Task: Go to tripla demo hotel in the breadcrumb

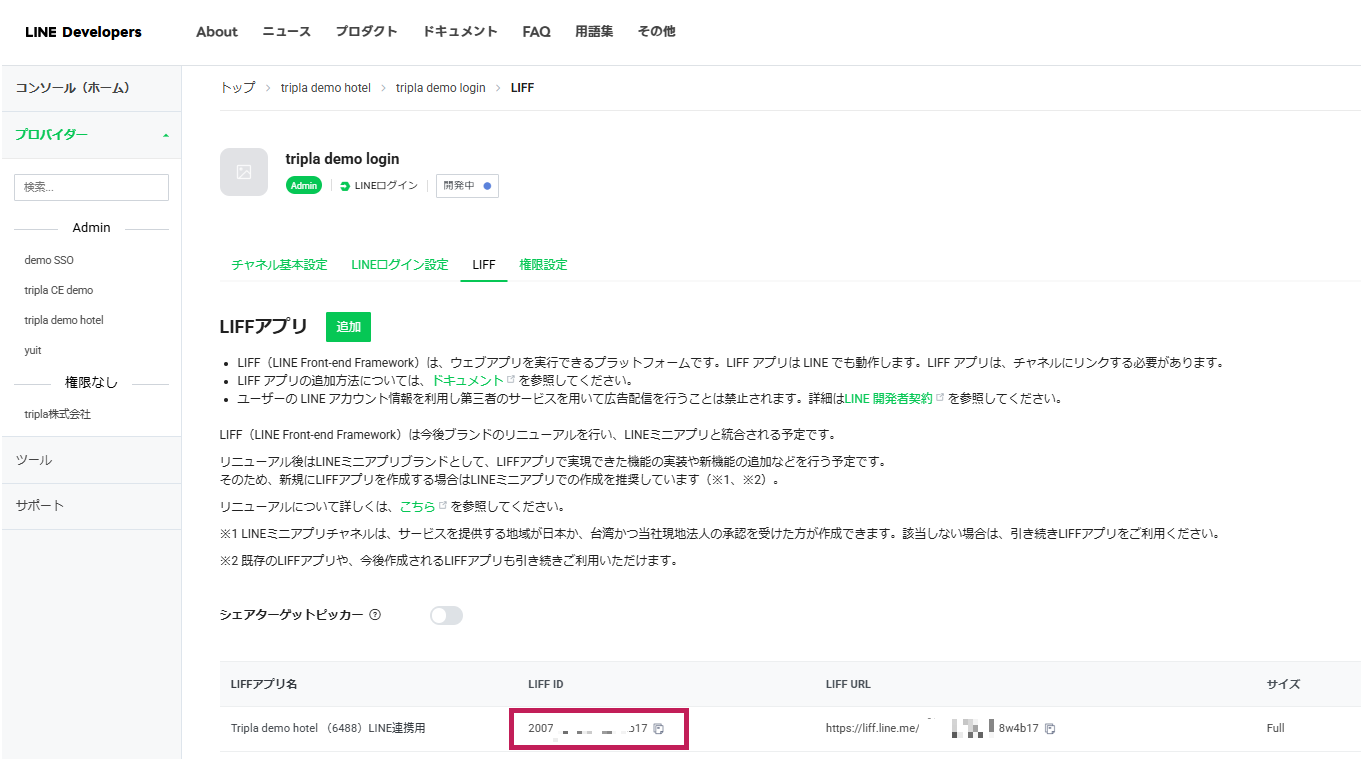Action: coord(326,88)
